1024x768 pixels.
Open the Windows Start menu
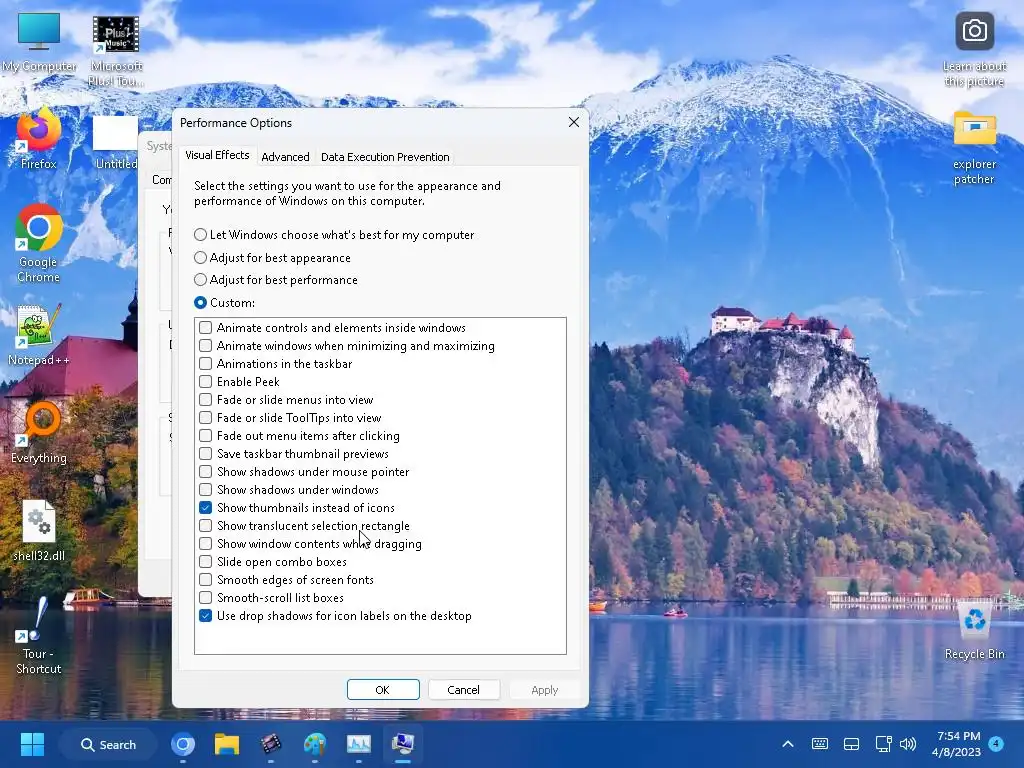[x=32, y=744]
